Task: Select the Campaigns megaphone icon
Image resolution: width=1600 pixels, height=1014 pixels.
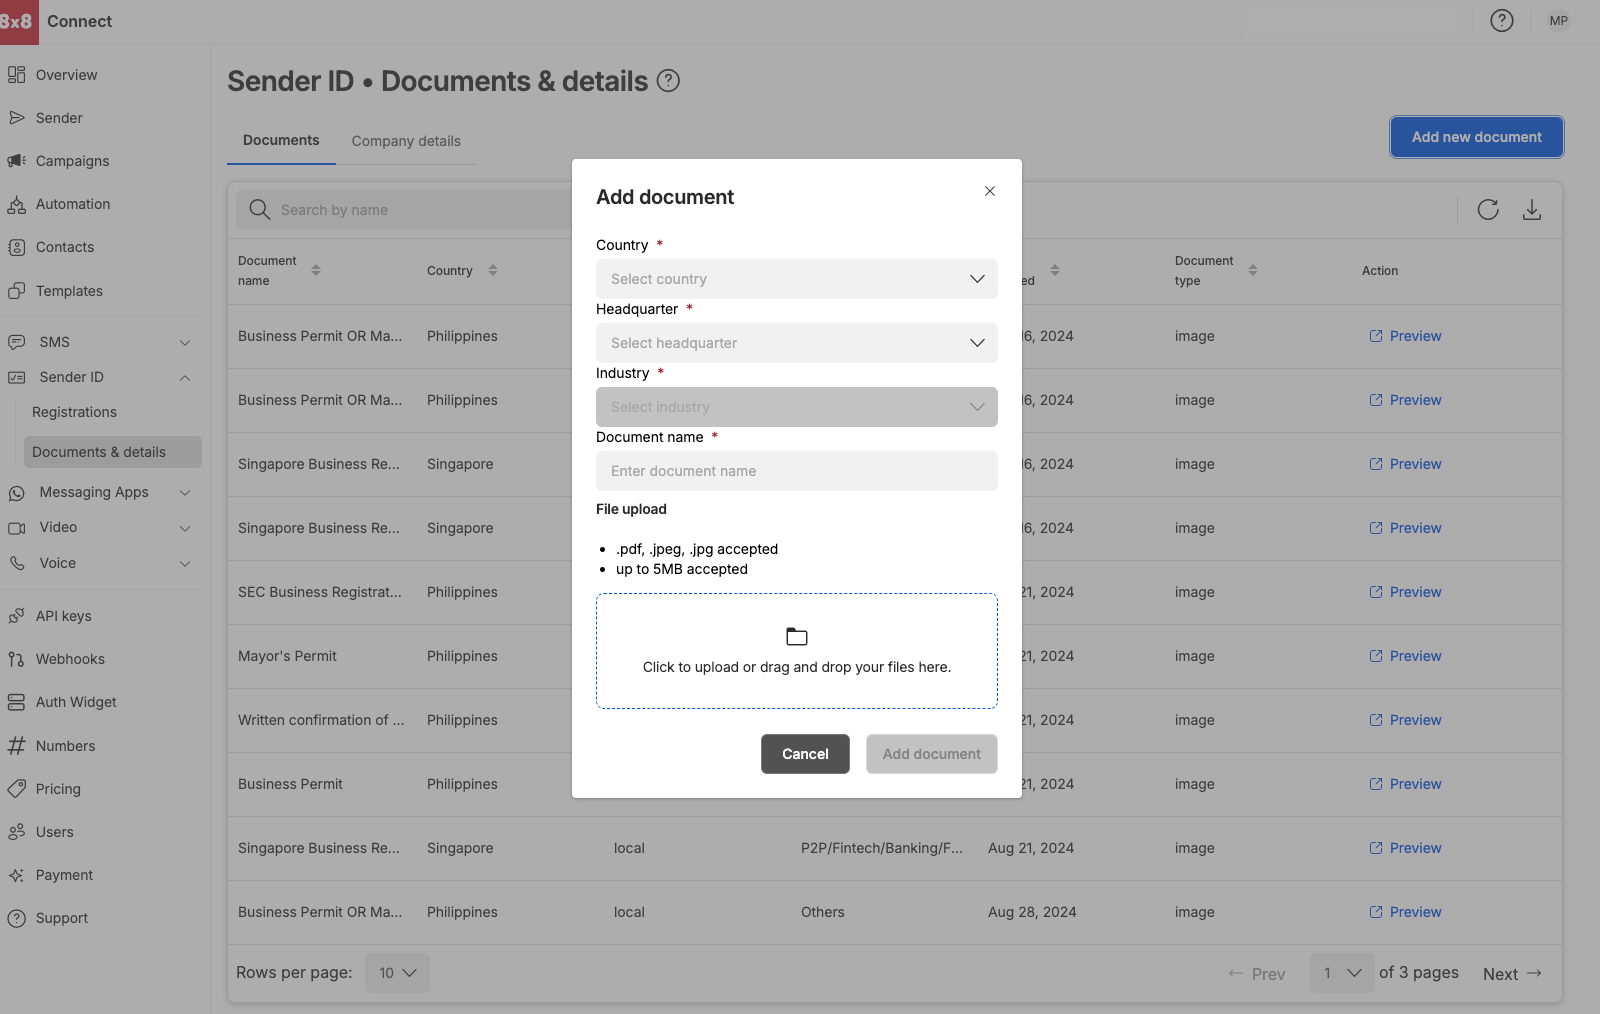Action: (17, 161)
